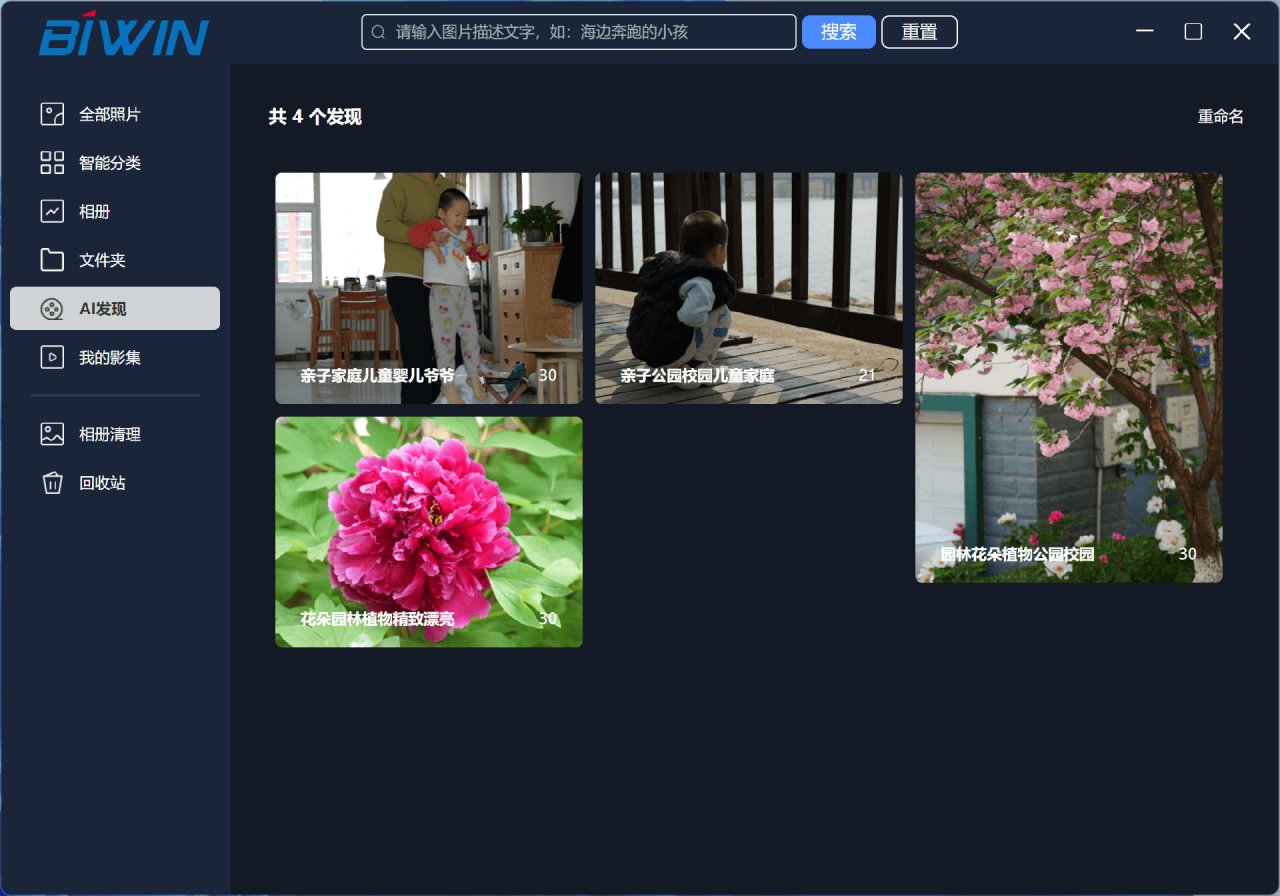The width and height of the screenshot is (1280, 896).
Task: Click the 搜索 search button
Action: tap(838, 31)
